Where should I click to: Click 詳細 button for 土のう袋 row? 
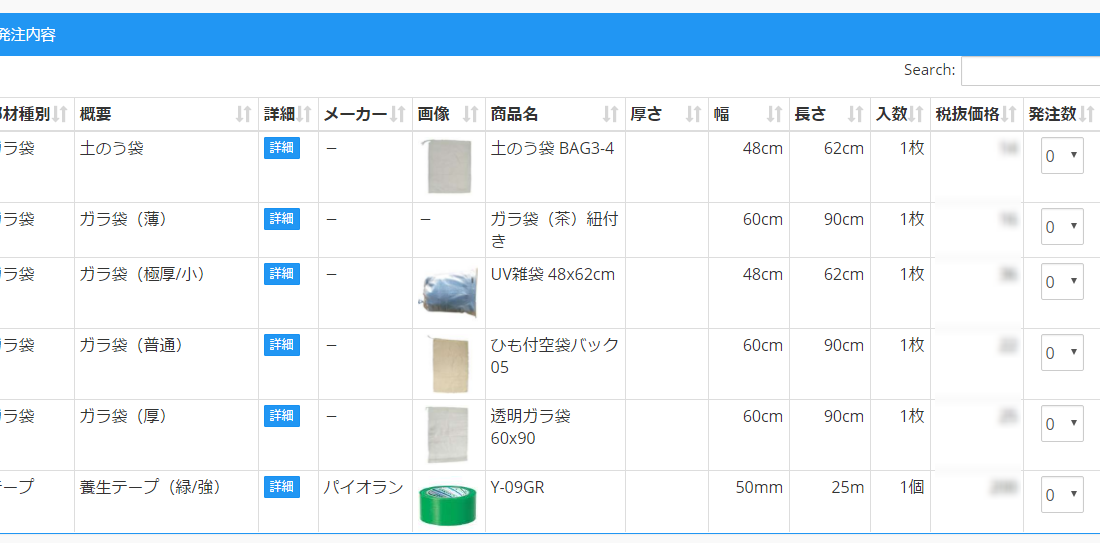tap(281, 148)
